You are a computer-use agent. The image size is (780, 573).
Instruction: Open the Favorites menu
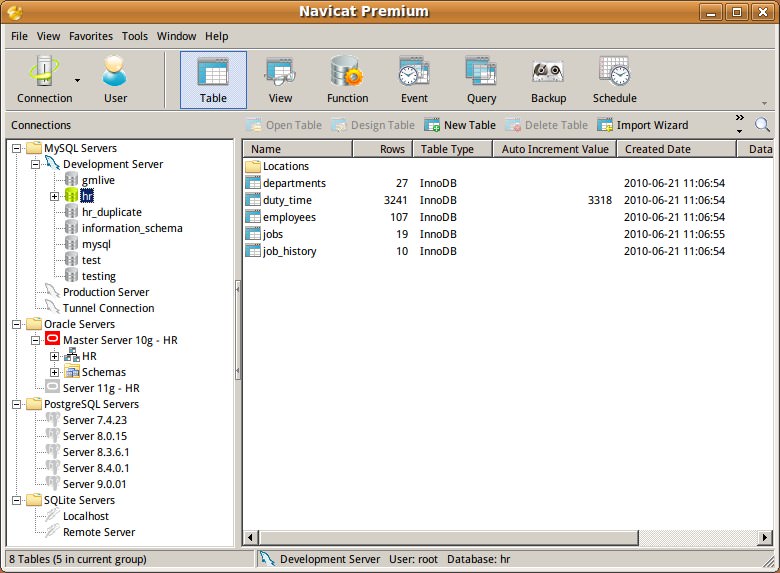91,36
